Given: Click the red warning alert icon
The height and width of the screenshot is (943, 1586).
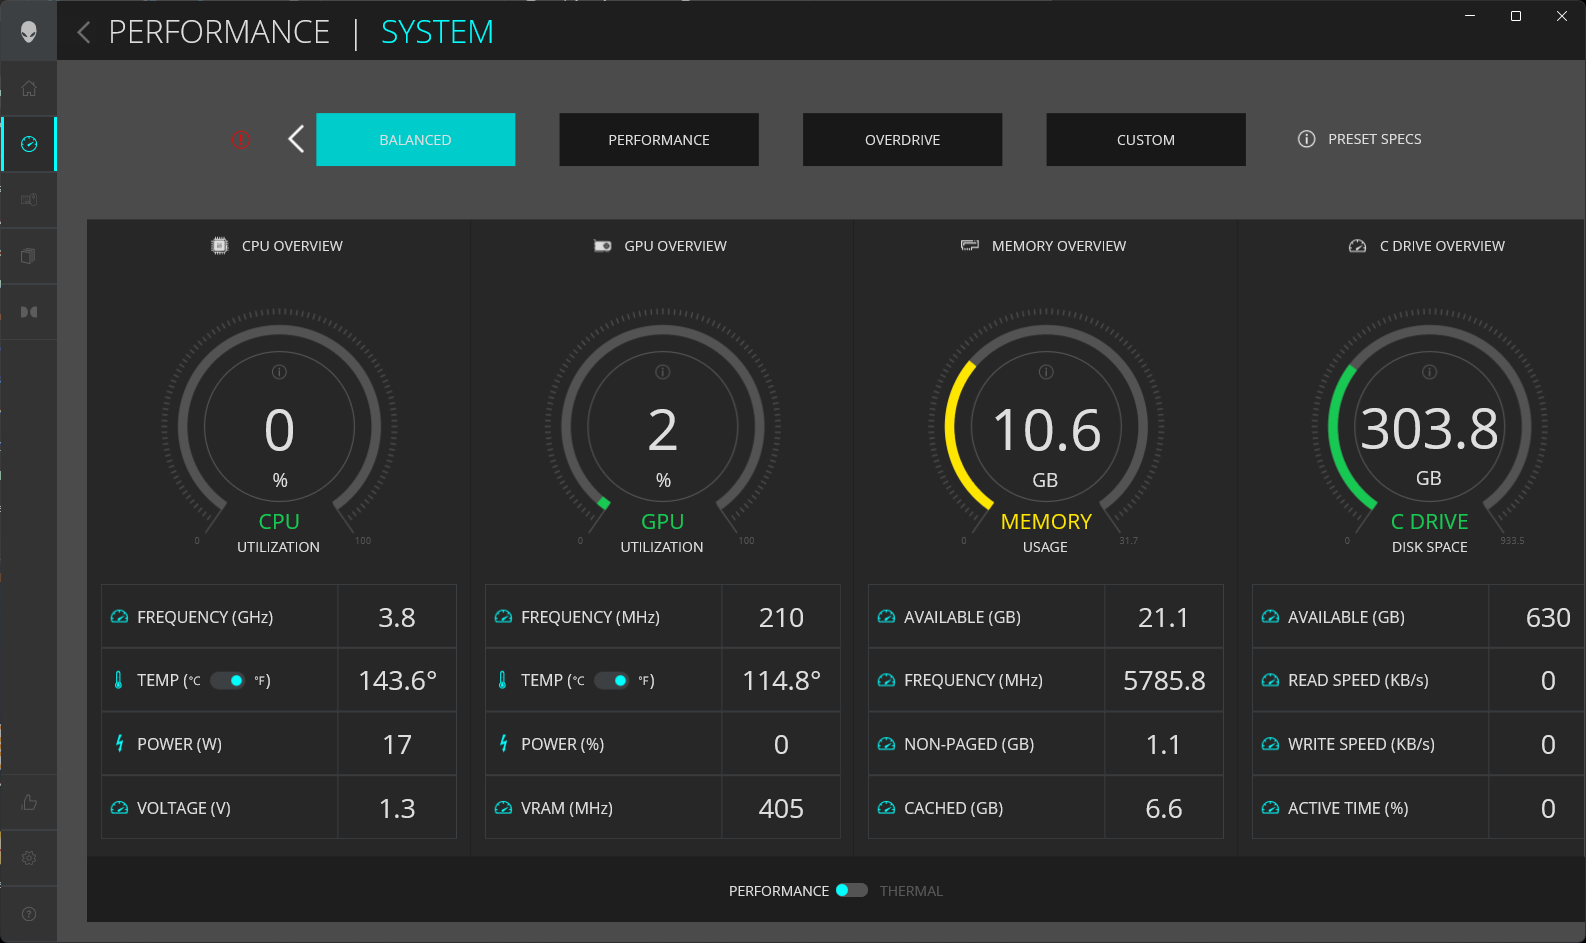Looking at the screenshot, I should (x=240, y=139).
